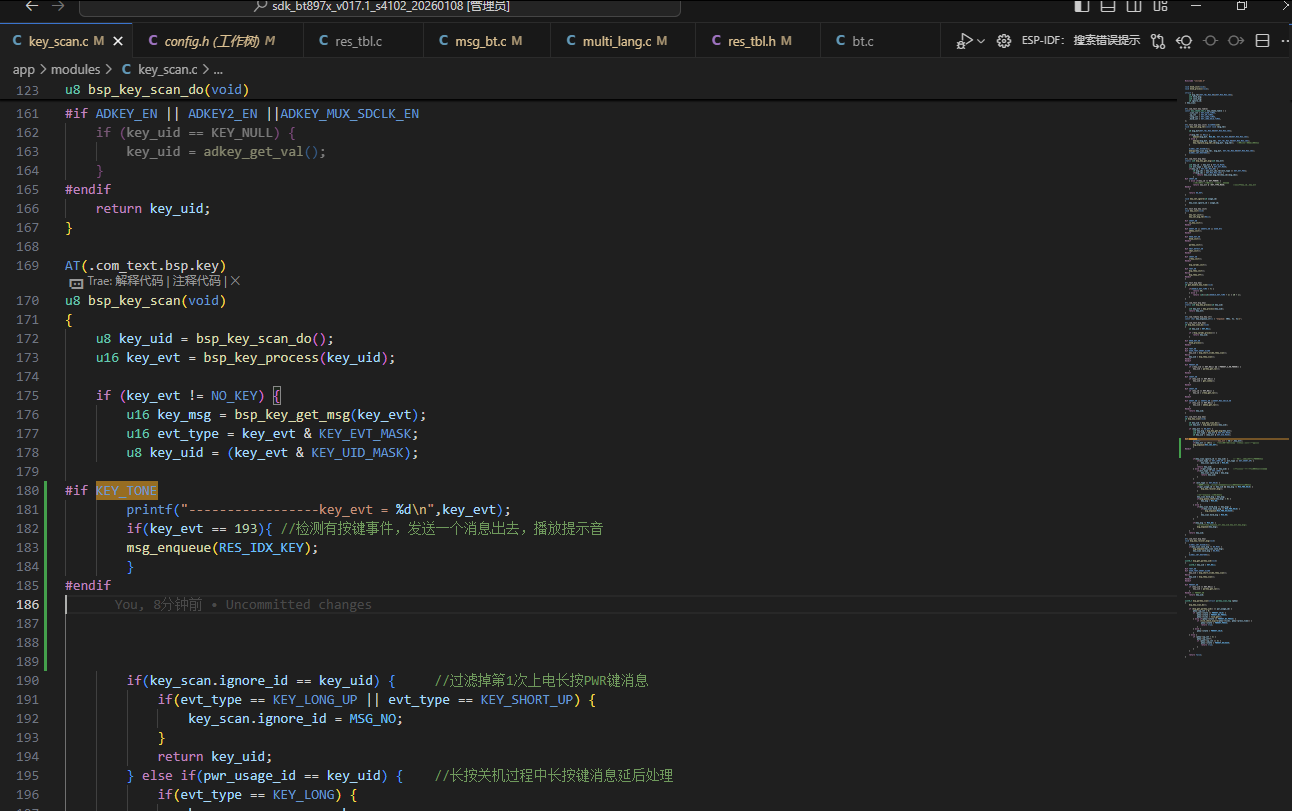This screenshot has width=1292, height=811.
Task: Go back using the navigation arrow
Action: (31, 6)
